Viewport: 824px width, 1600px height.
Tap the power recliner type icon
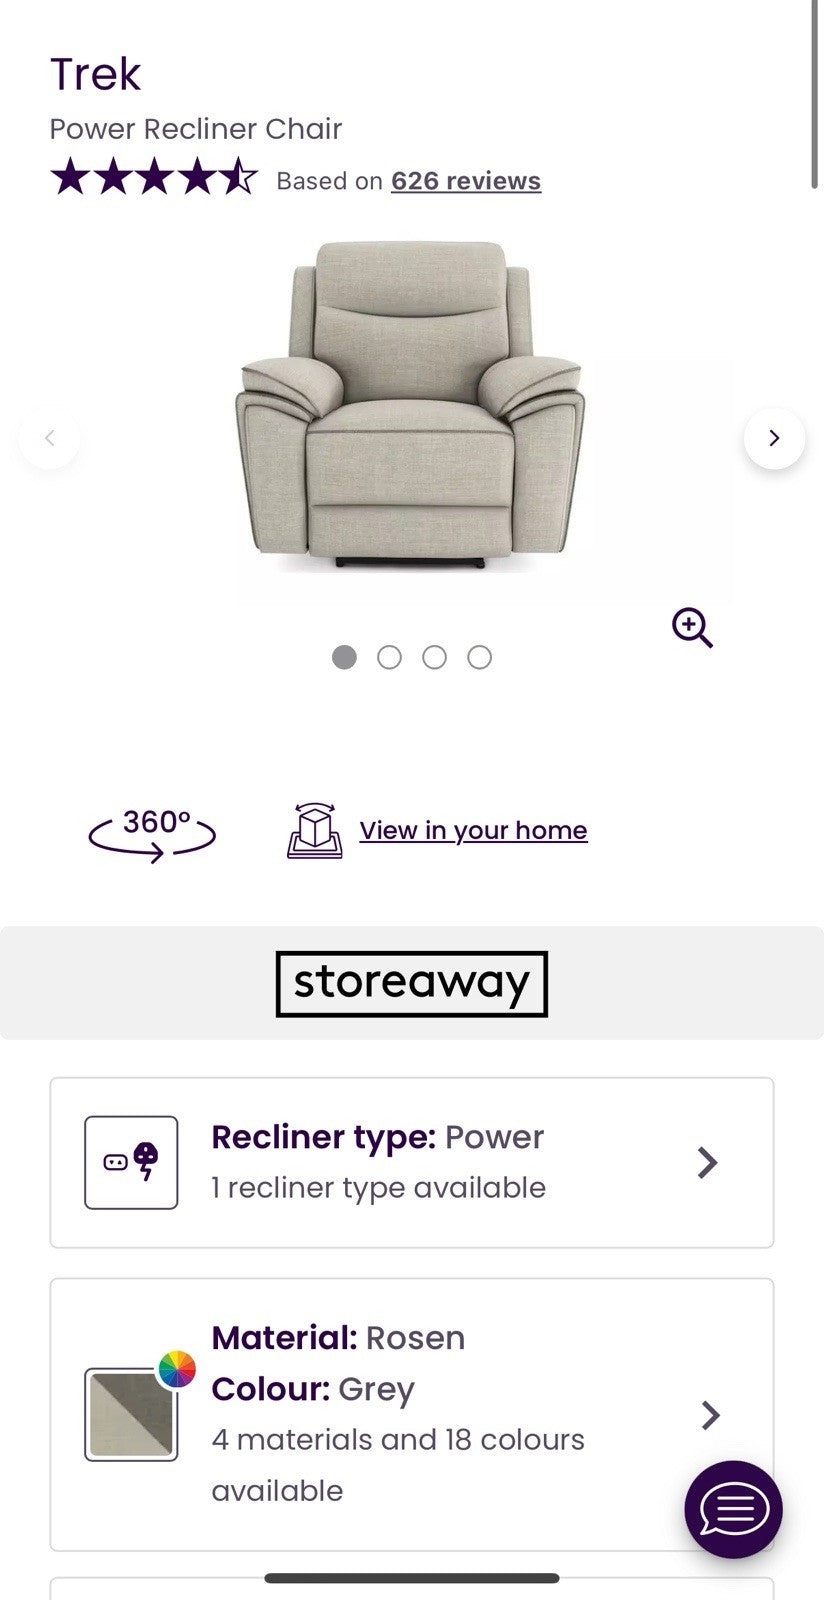pos(131,1162)
